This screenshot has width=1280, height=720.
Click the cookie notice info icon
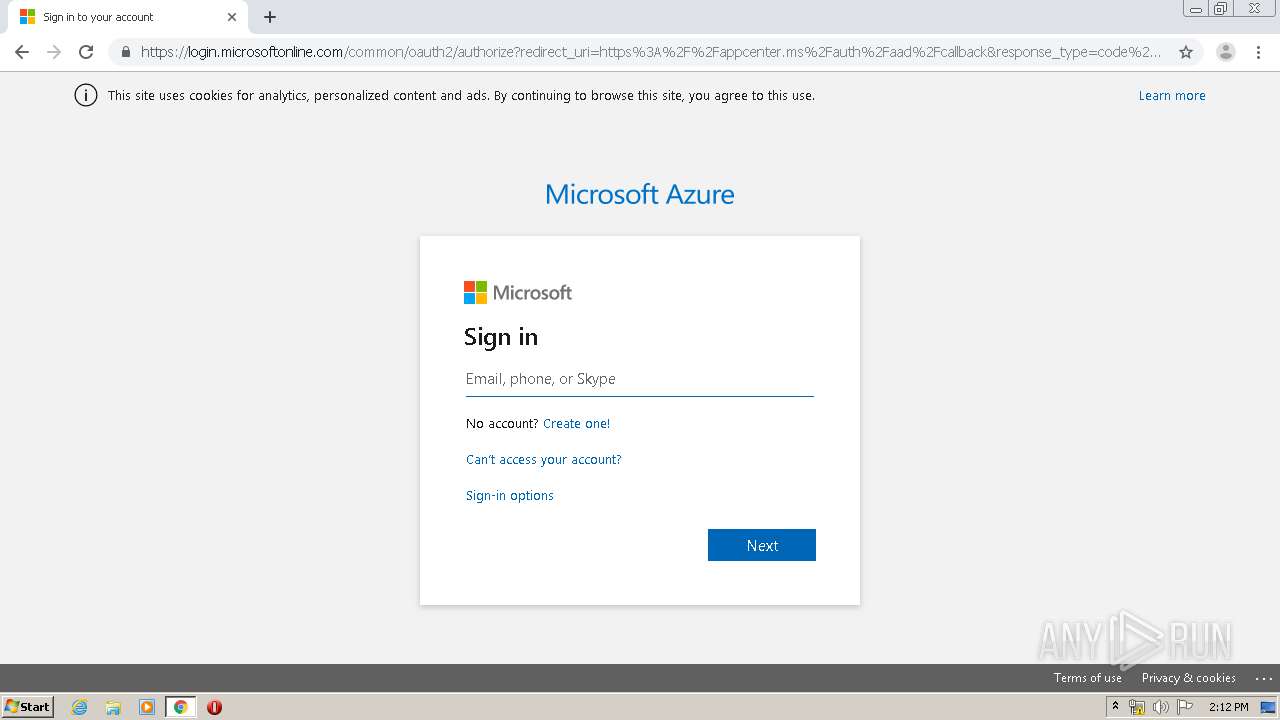86,96
